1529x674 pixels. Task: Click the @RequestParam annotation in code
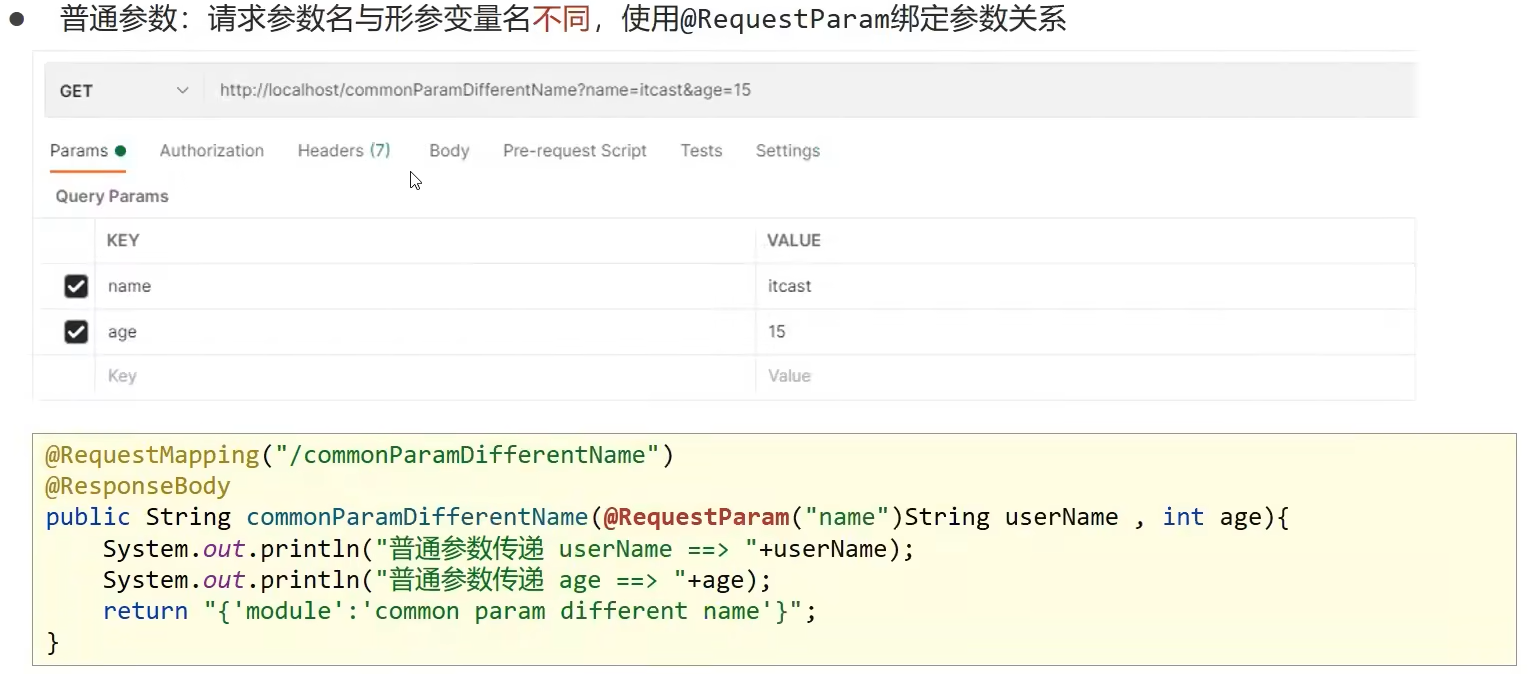696,517
